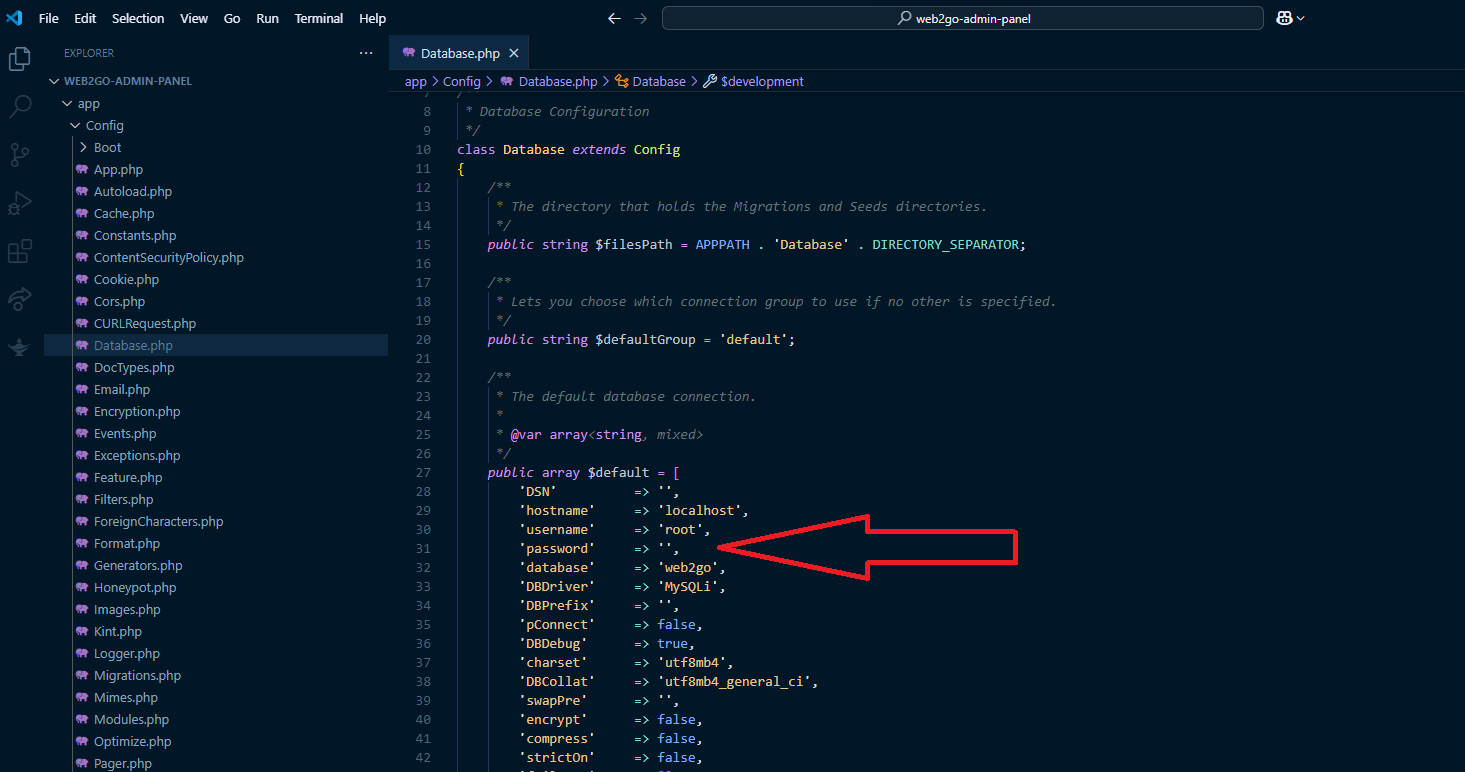Collapse the WEB2GO-ADMIN-PANEL root section
Image resolution: width=1465 pixels, height=772 pixels.
(127, 81)
